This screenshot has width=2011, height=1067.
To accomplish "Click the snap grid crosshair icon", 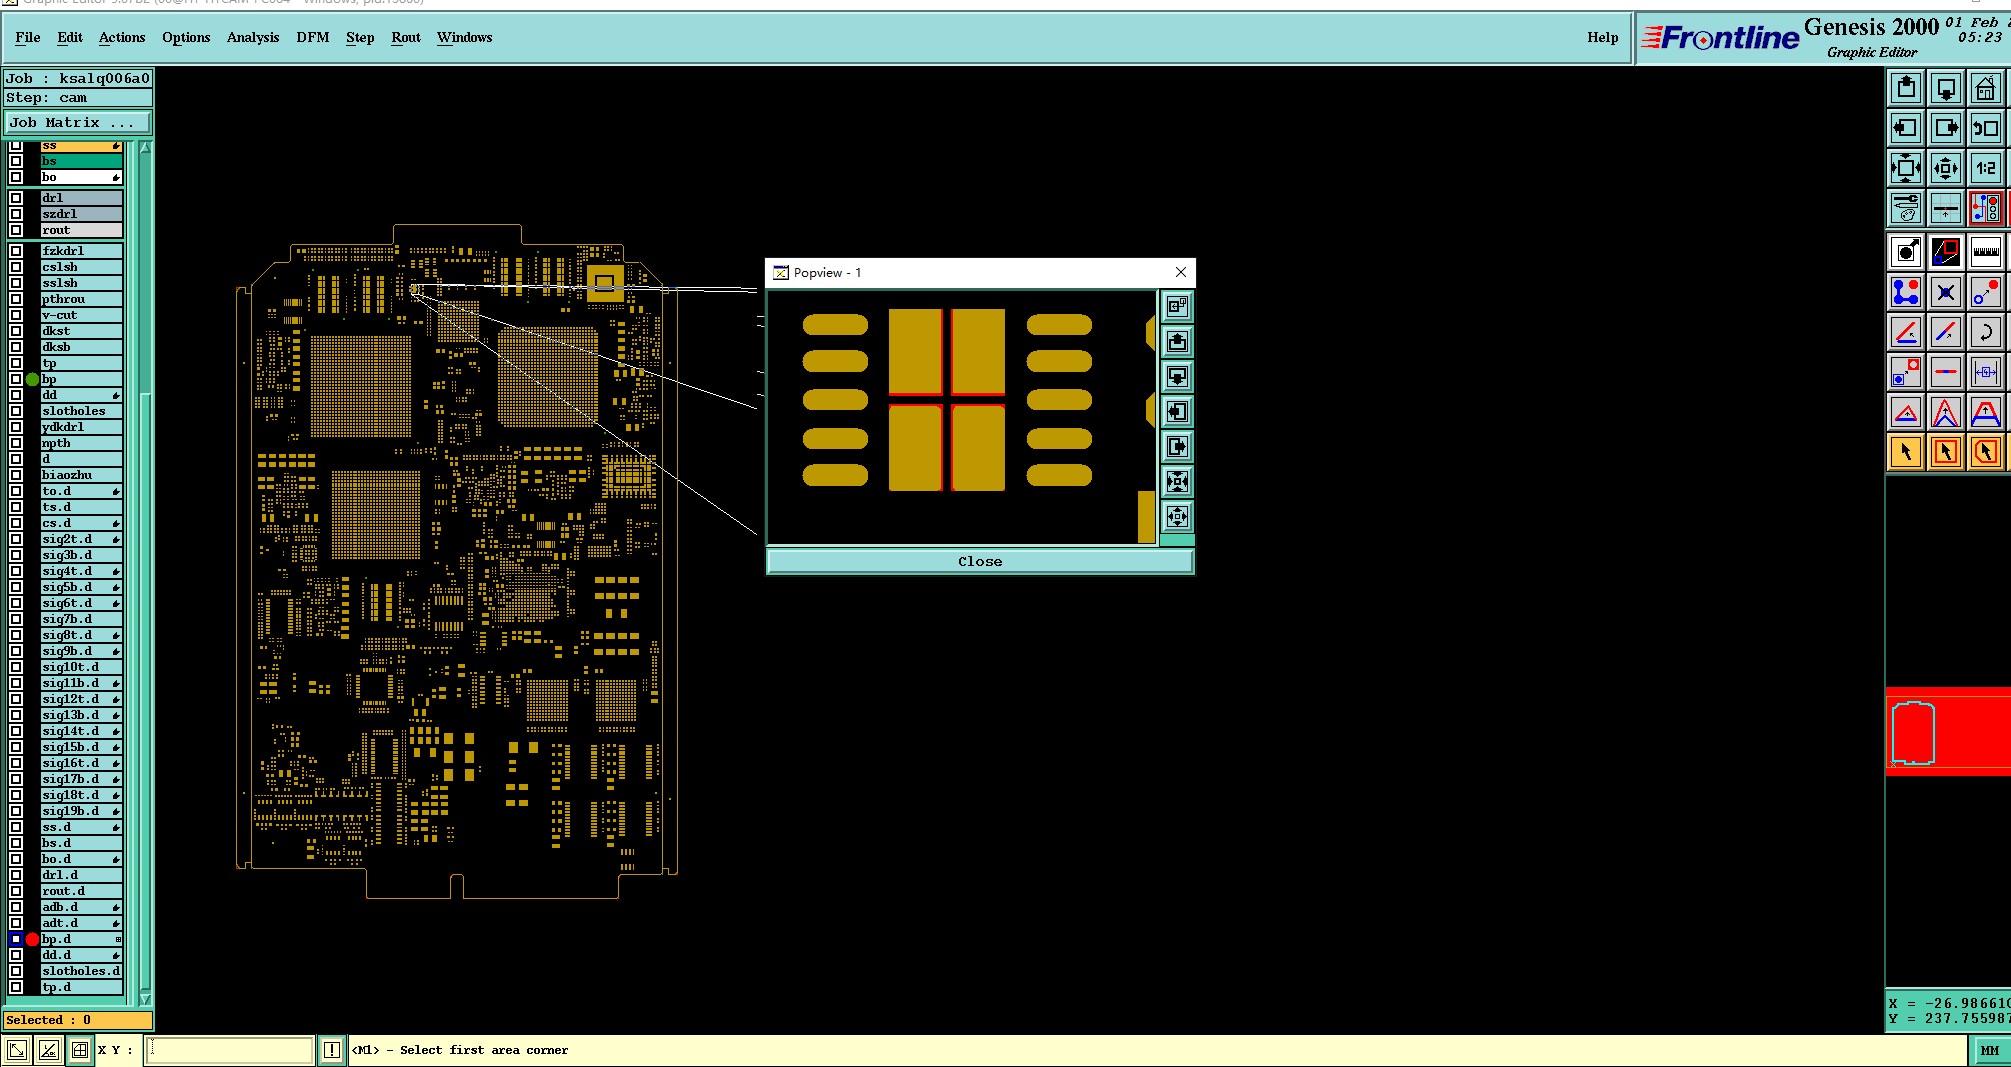I will pos(1946,208).
